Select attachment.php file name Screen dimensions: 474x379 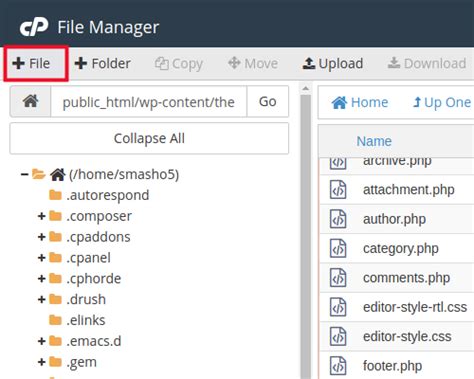(x=409, y=190)
